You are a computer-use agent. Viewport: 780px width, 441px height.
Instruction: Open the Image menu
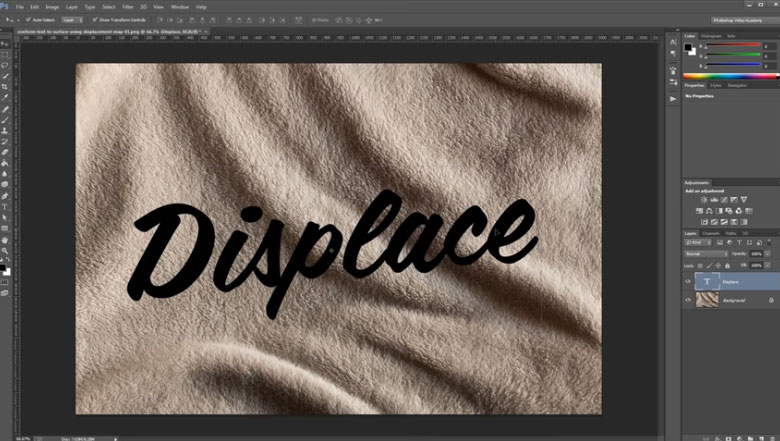52,7
